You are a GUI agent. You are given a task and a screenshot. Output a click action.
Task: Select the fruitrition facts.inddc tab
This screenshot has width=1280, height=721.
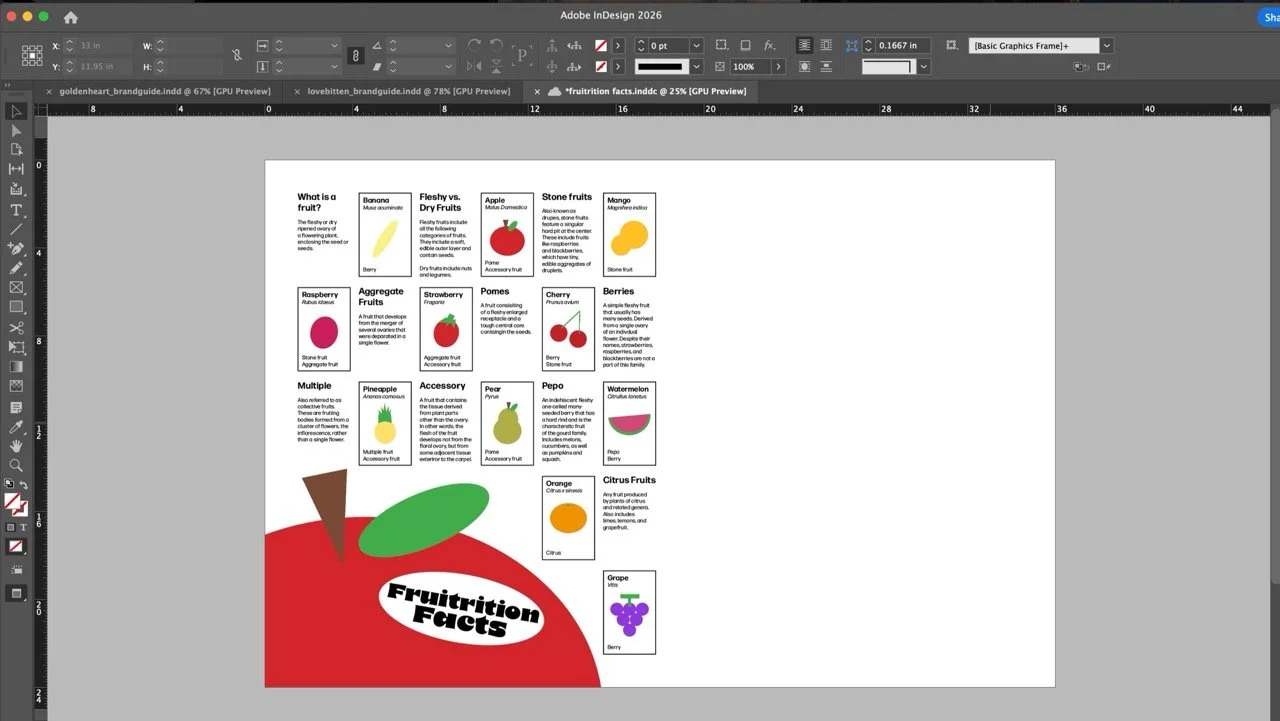(x=655, y=91)
